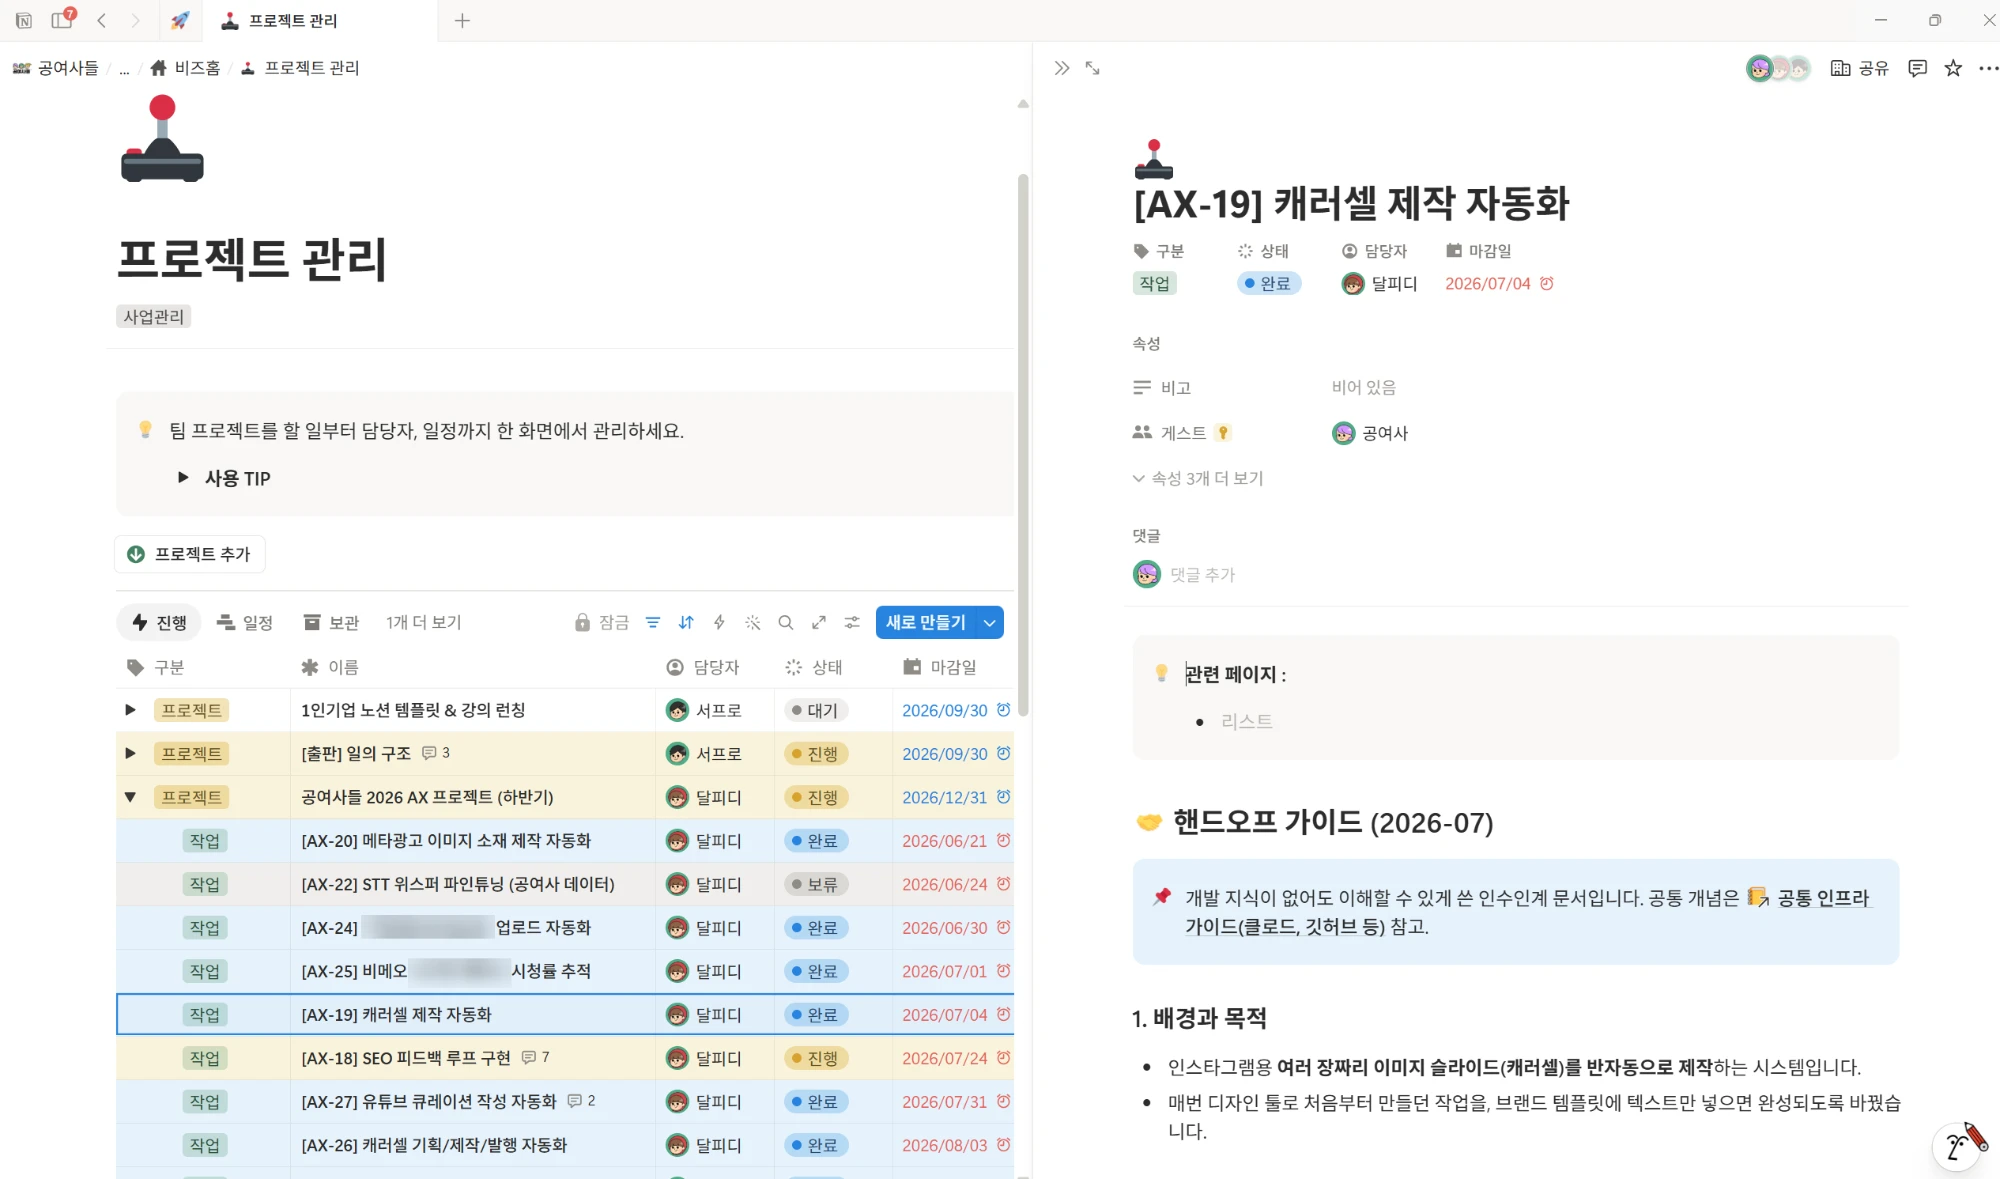Collapse side peek with double chevron icon
Image resolution: width=2000 pixels, height=1179 pixels.
pyautogui.click(x=1062, y=68)
